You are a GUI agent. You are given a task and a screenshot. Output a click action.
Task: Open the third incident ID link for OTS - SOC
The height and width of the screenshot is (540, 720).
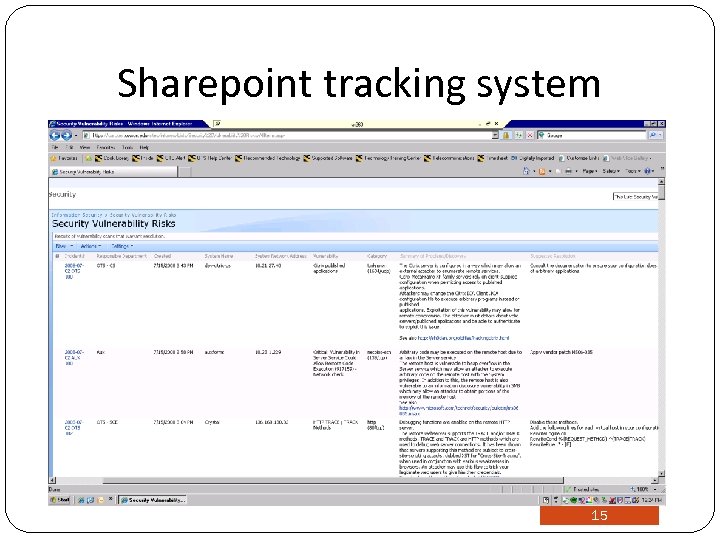click(x=73, y=428)
